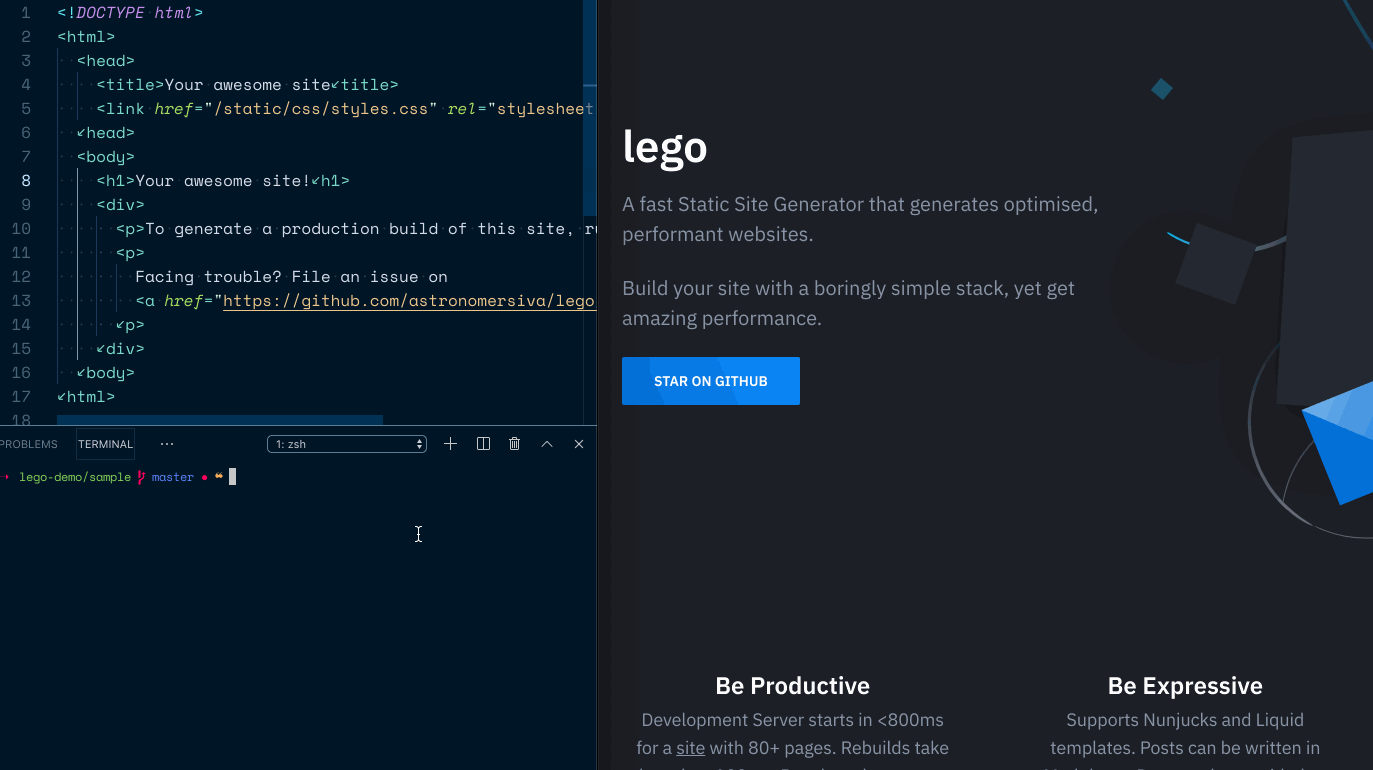Image resolution: width=1373 pixels, height=770 pixels.
Task: Click the stylesheet '<link href=' code line
Action: [345, 109]
